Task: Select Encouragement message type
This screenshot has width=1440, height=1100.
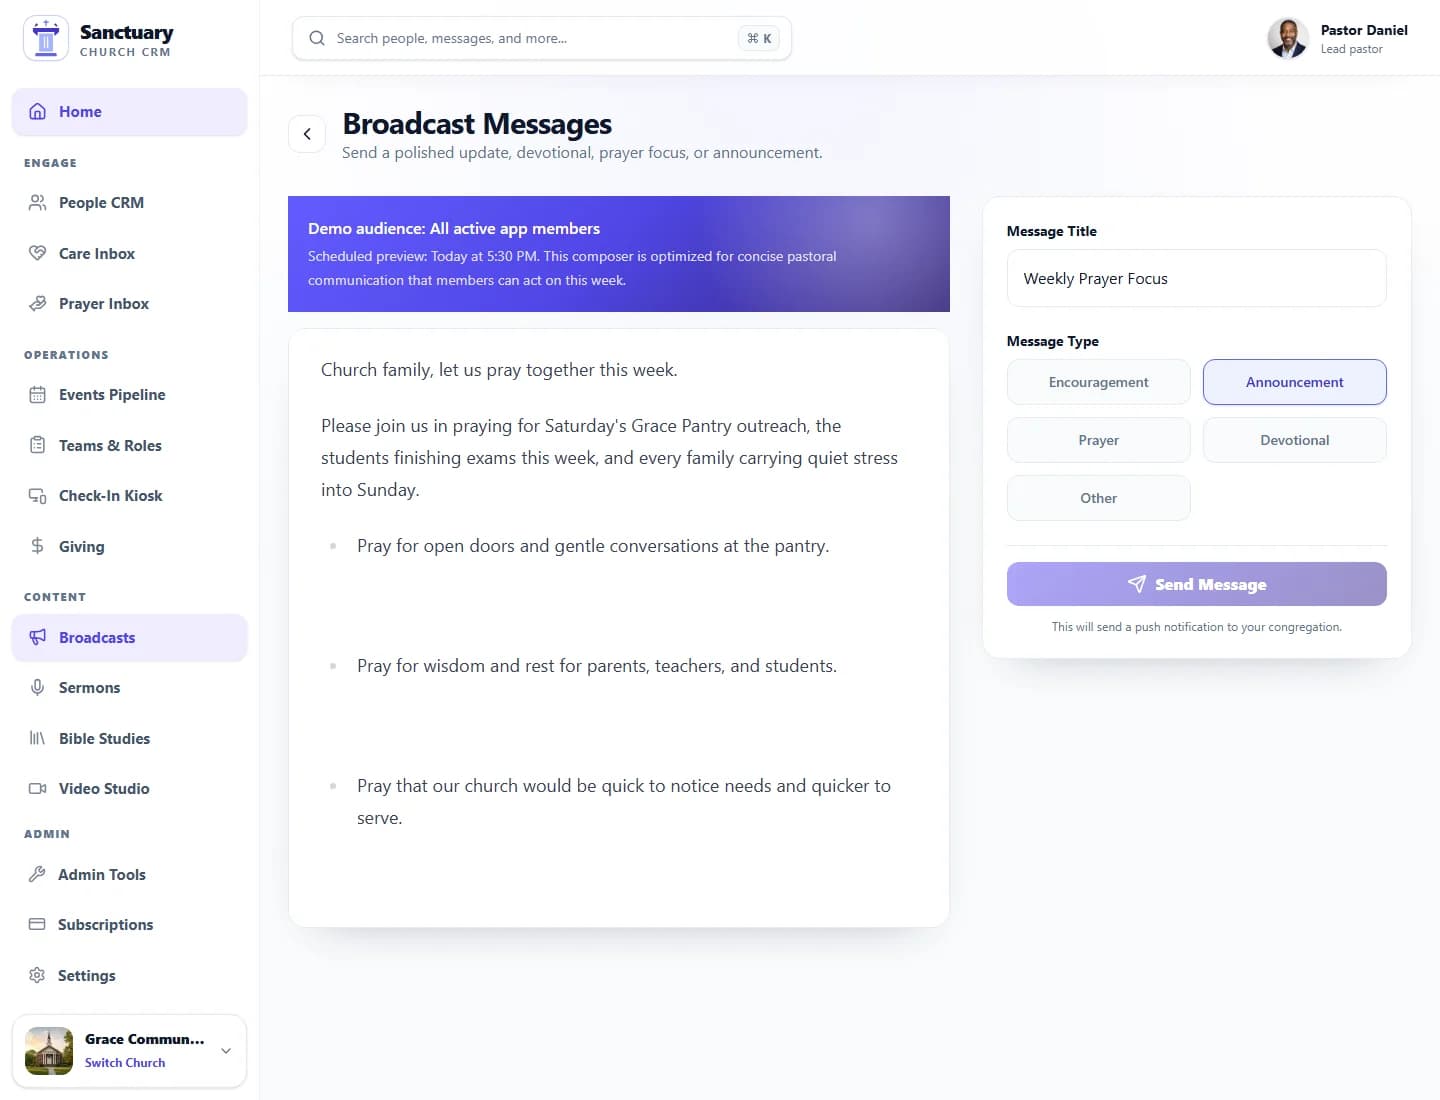Action: point(1098,382)
